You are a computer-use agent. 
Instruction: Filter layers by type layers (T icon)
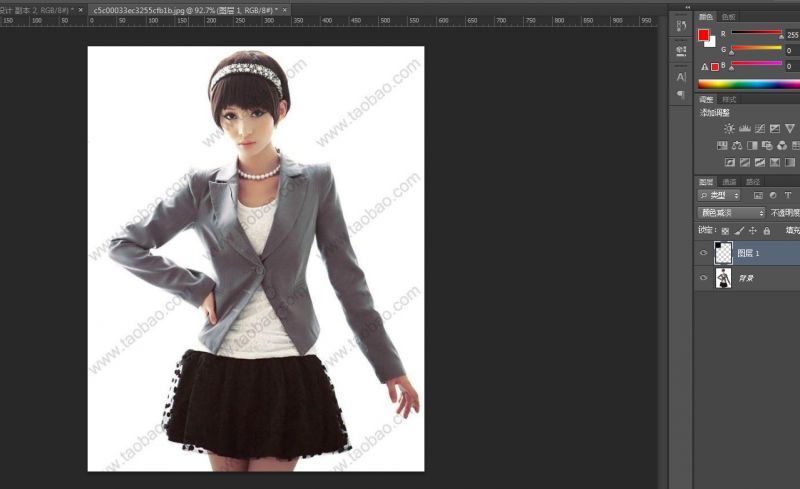[x=788, y=196]
